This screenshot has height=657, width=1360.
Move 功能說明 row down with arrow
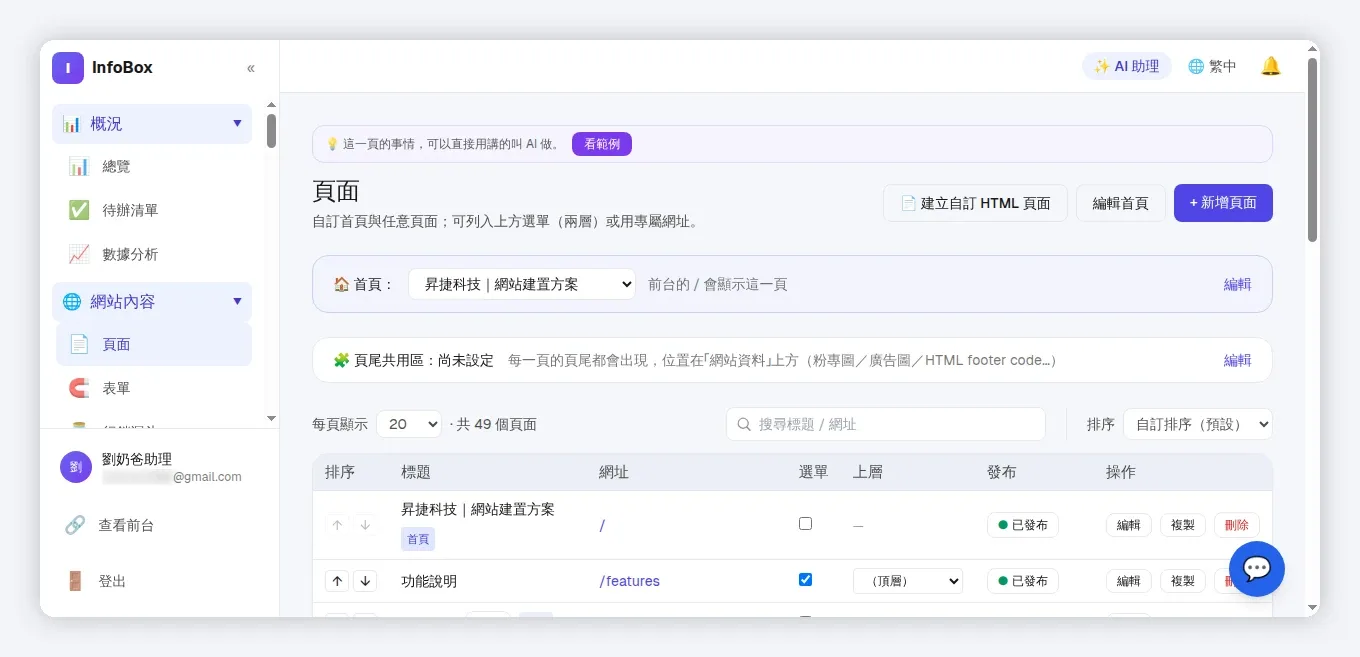pos(365,581)
